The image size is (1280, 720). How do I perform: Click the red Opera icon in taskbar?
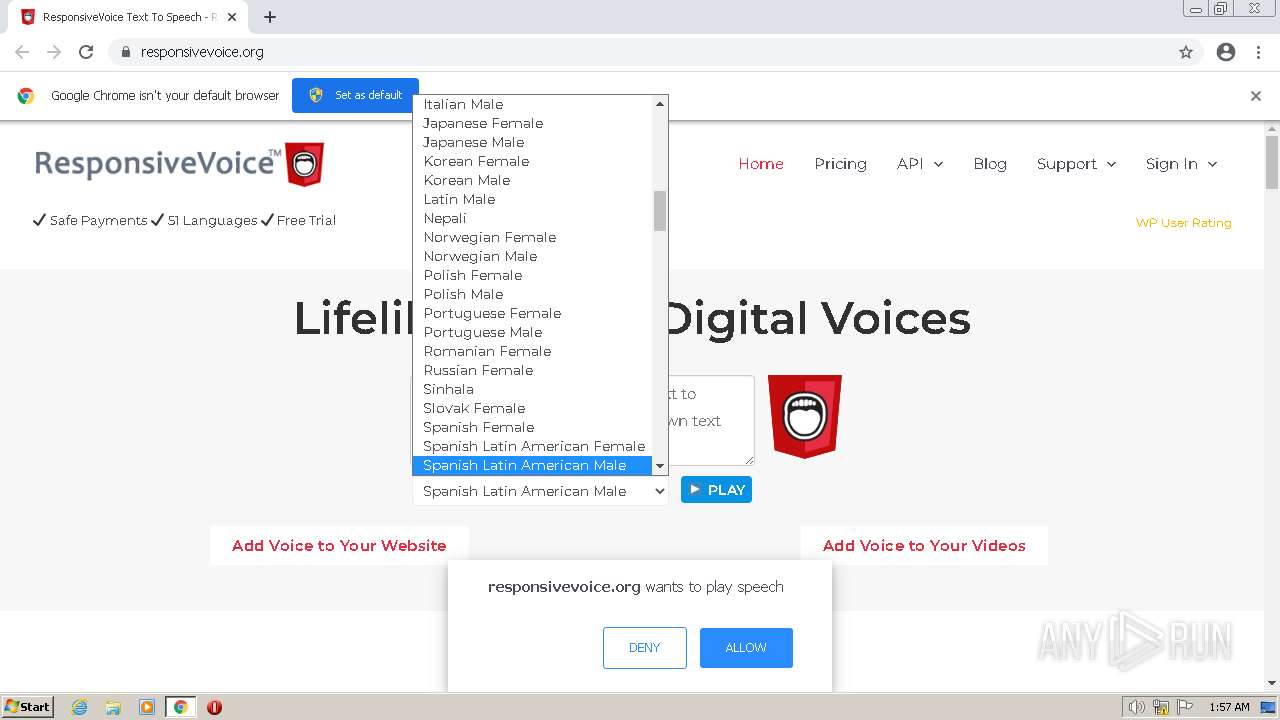(214, 707)
